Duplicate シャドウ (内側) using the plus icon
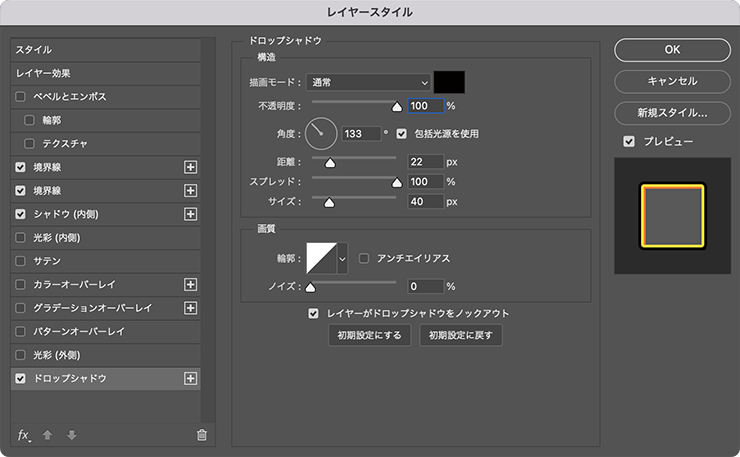This screenshot has width=740, height=457. pyautogui.click(x=190, y=214)
